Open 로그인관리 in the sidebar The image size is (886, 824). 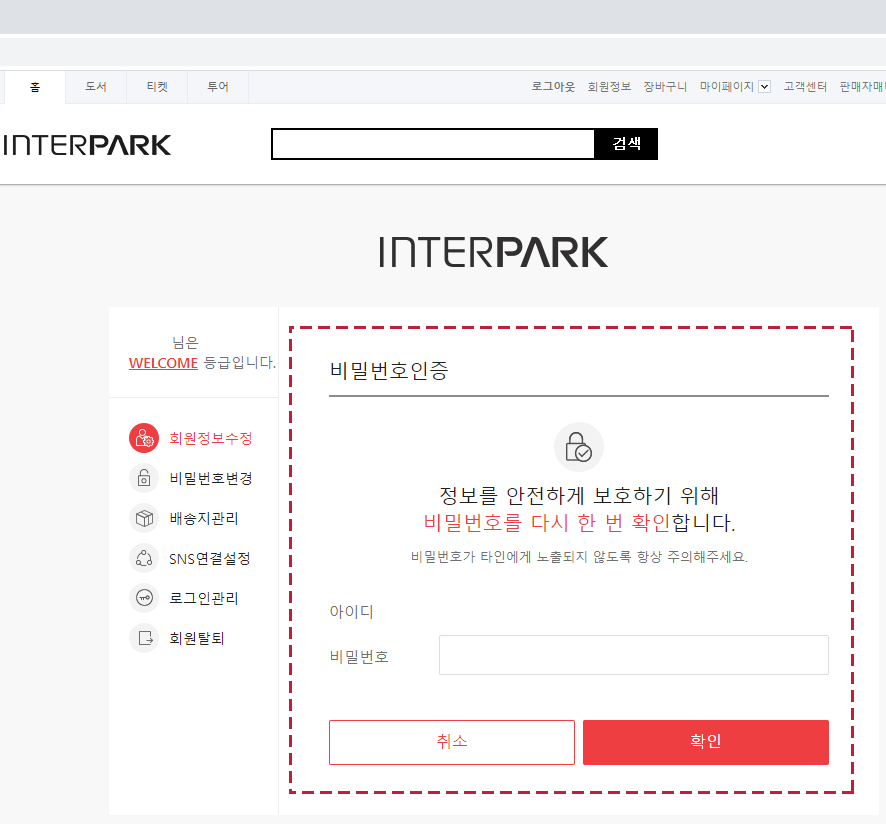204,598
